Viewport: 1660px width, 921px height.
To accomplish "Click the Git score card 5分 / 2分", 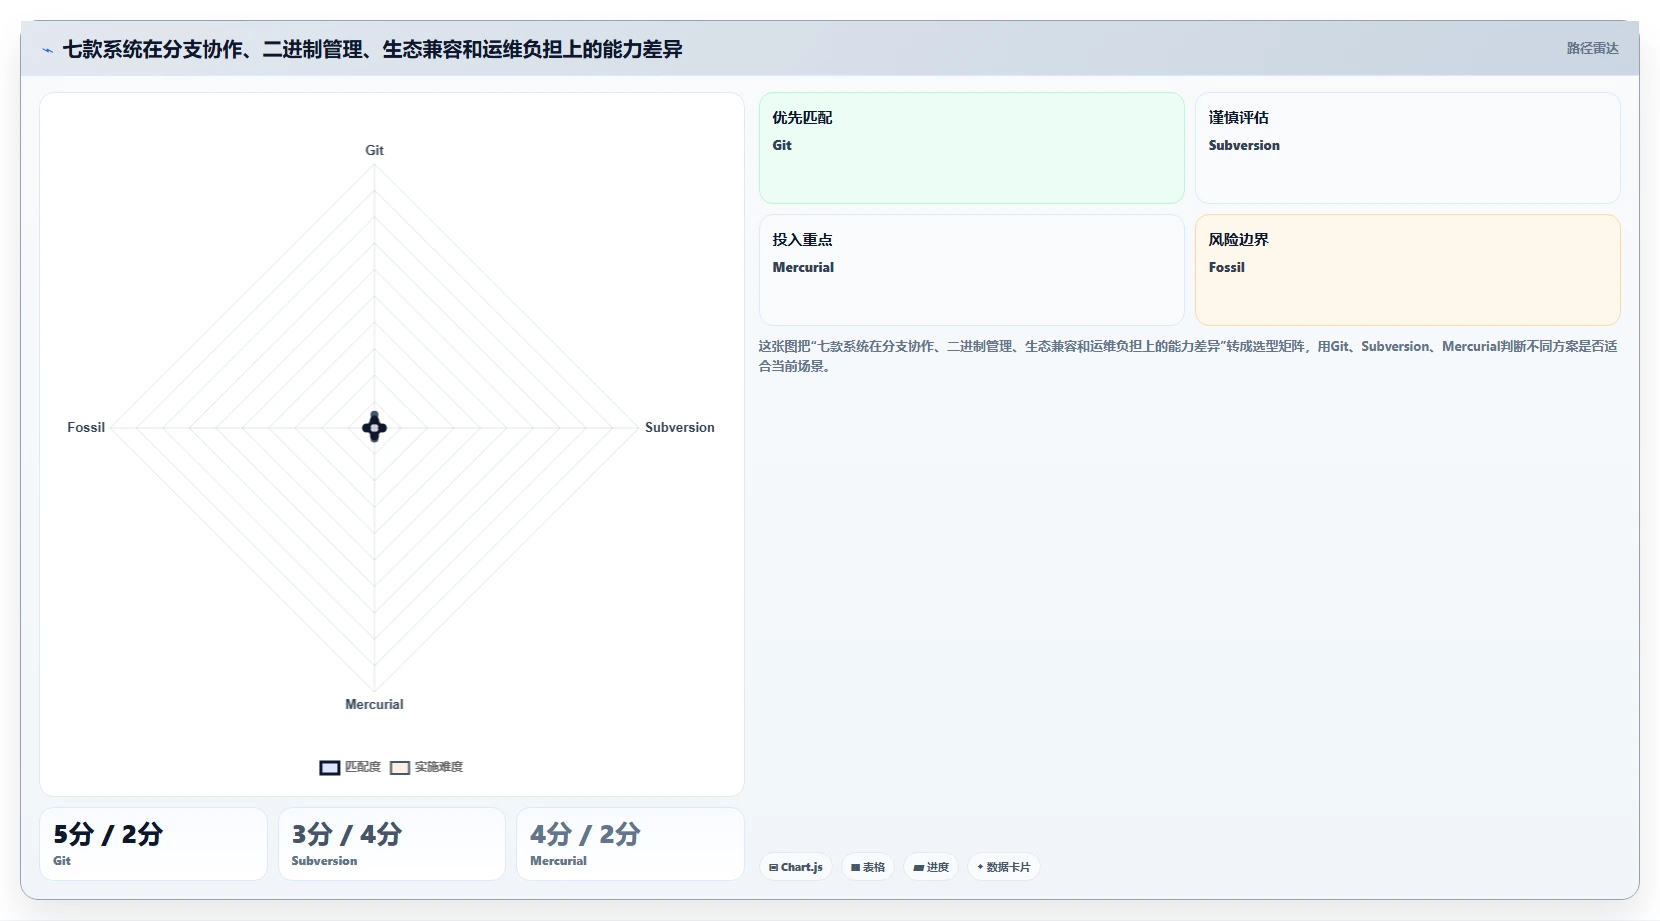I will (153, 844).
